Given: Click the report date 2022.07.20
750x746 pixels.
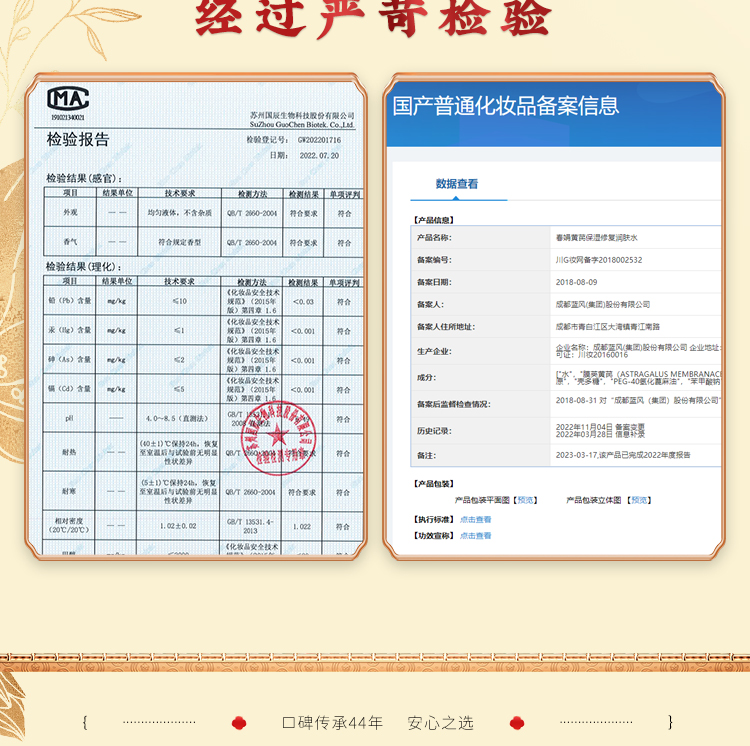Looking at the screenshot, I should 319,156.
